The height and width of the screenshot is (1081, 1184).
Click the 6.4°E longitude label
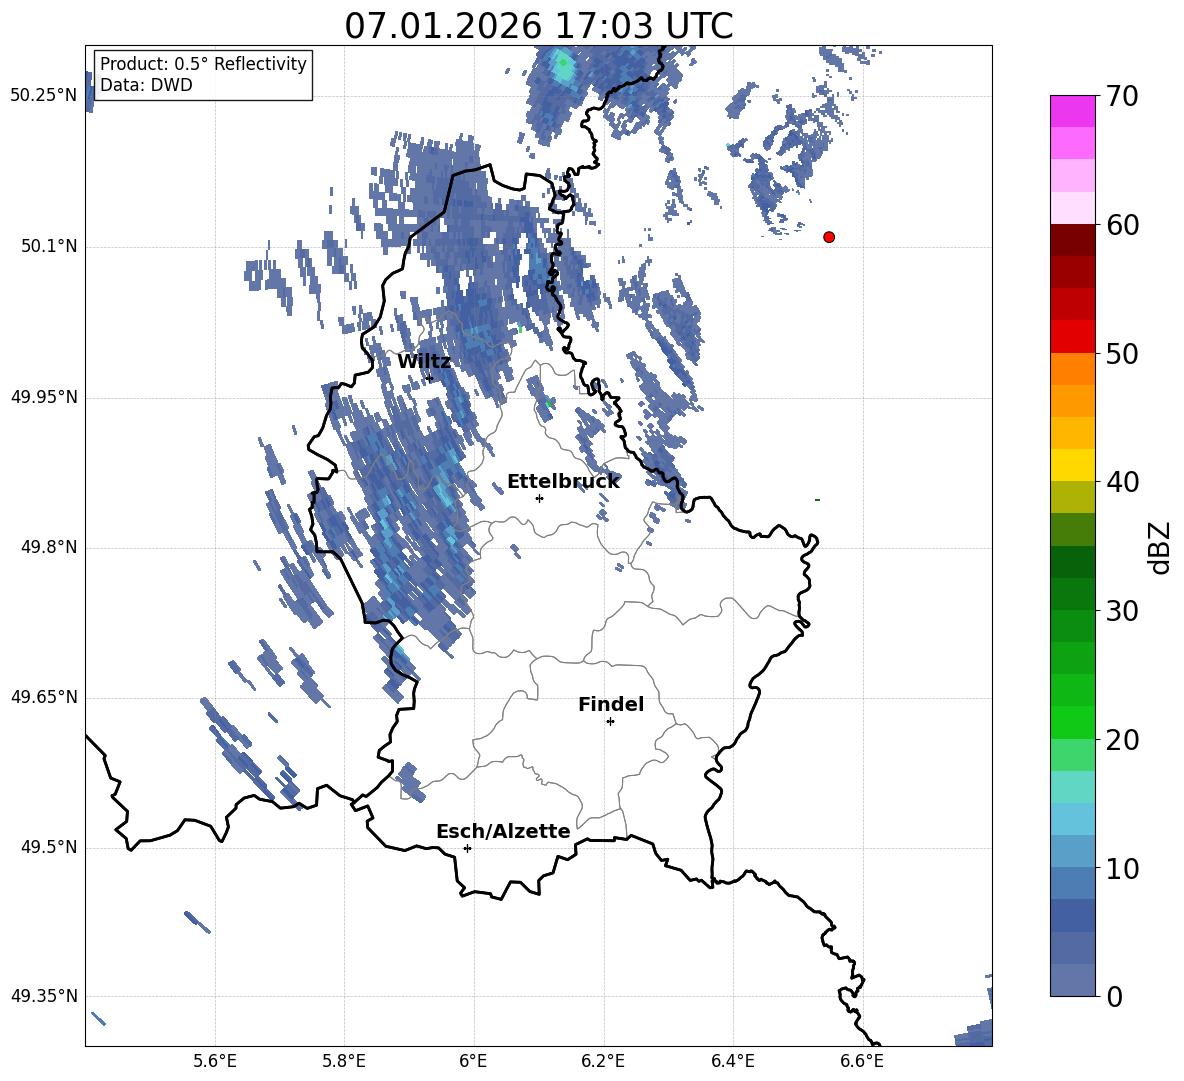click(732, 1061)
